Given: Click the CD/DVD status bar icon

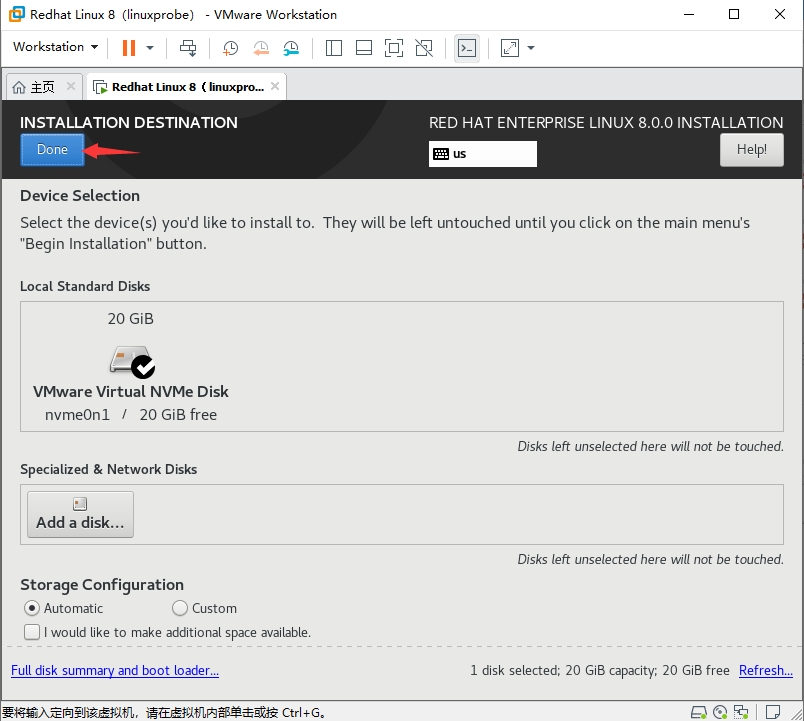Looking at the screenshot, I should point(720,712).
